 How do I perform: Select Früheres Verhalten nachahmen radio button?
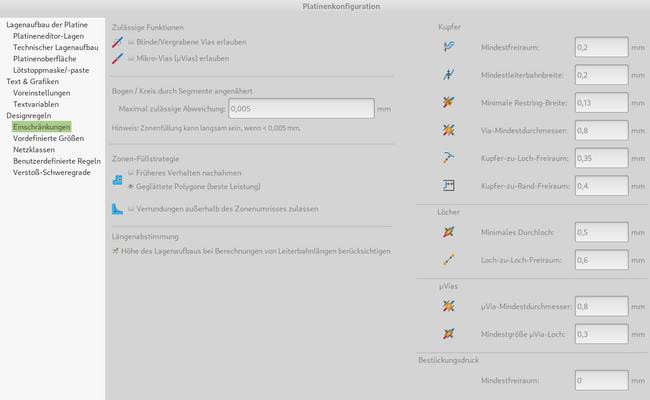[131, 172]
